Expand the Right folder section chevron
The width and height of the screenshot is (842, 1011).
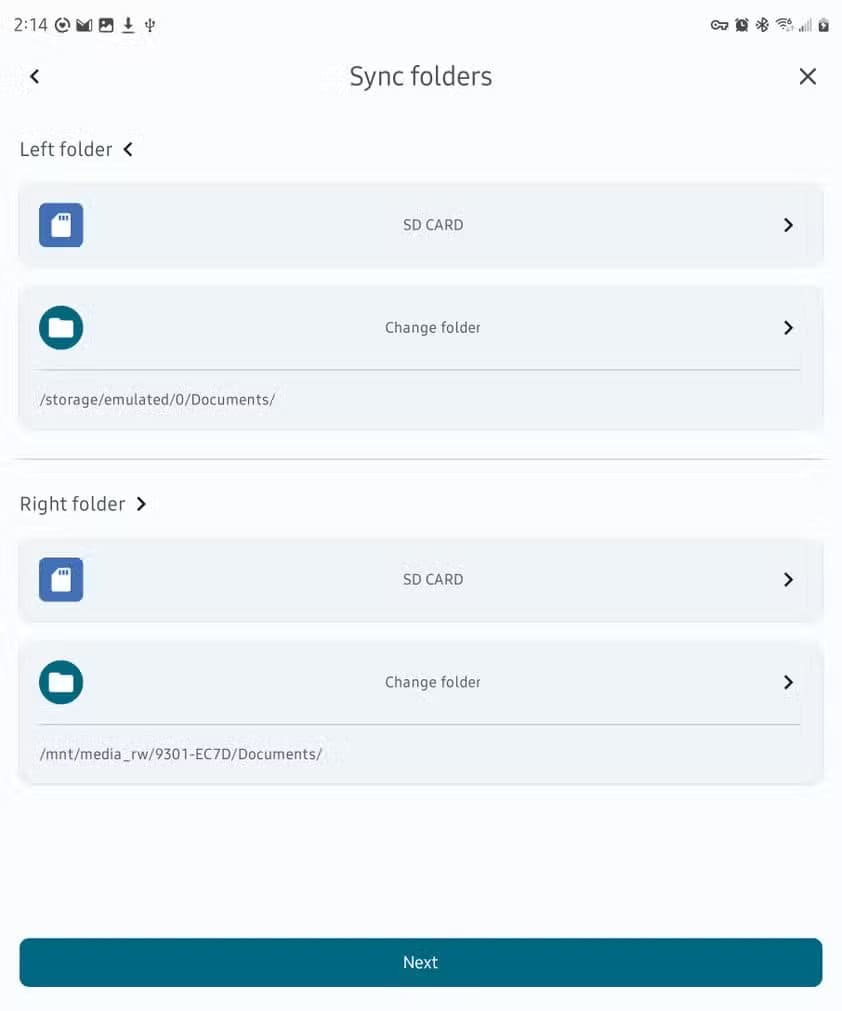pos(141,504)
